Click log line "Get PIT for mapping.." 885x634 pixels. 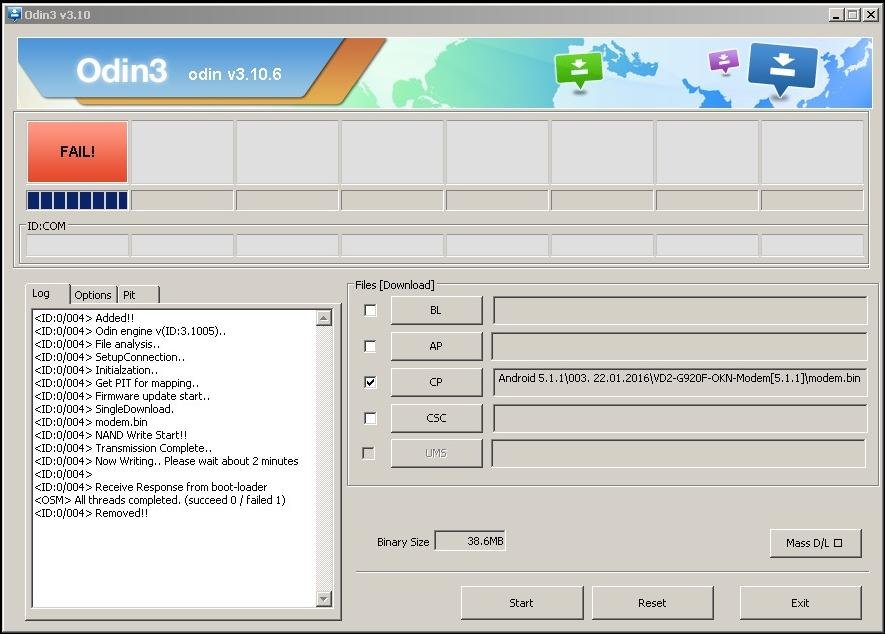(x=117, y=383)
